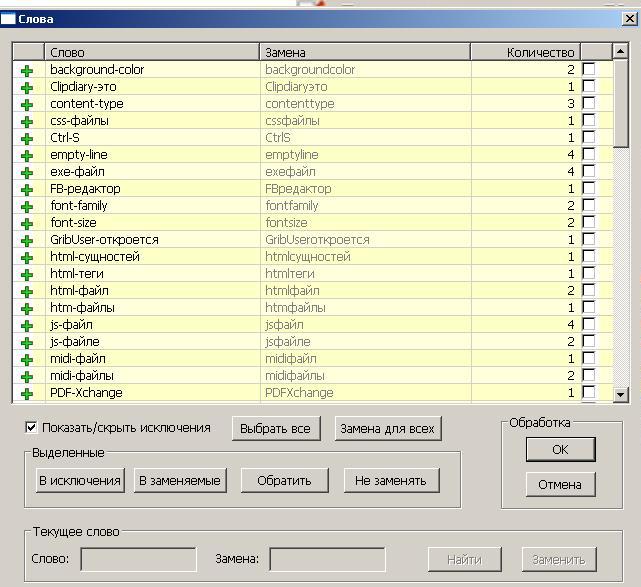Click the green plus beside Ctrl-S
The width and height of the screenshot is (641, 587).
pyautogui.click(x=27, y=139)
